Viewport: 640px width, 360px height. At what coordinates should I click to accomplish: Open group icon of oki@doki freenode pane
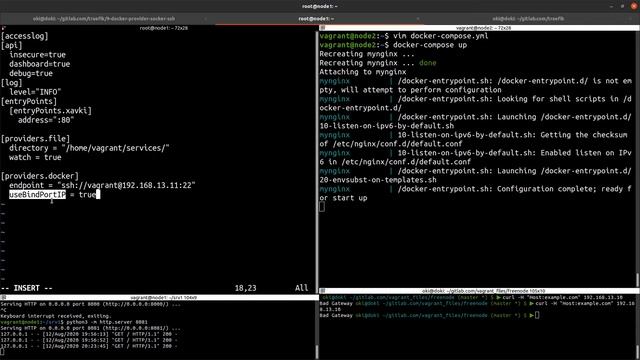coord(322,291)
